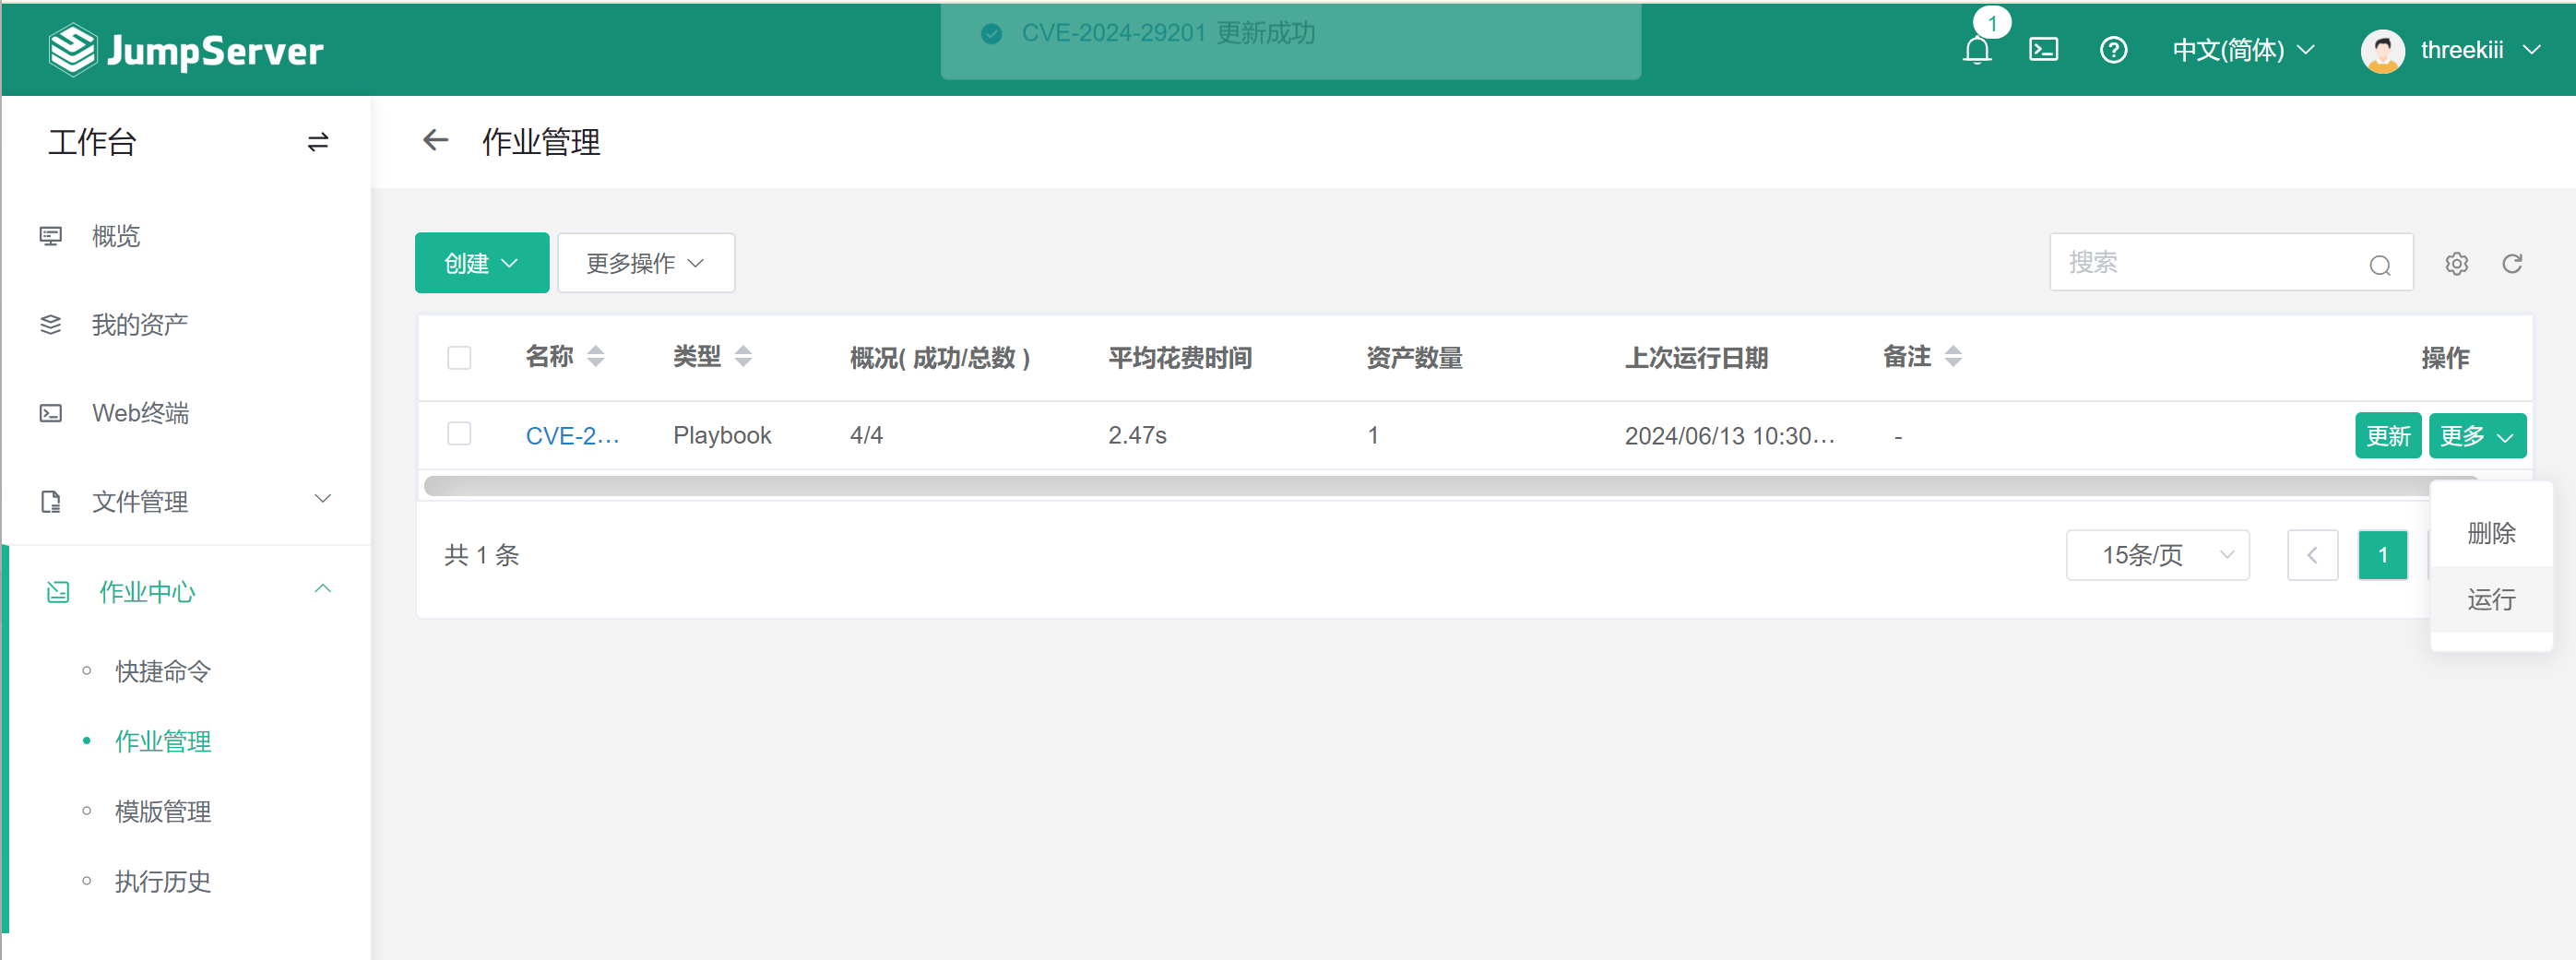This screenshot has height=960, width=2576.
Task: Focus the 搜索 input field
Action: click(2200, 263)
